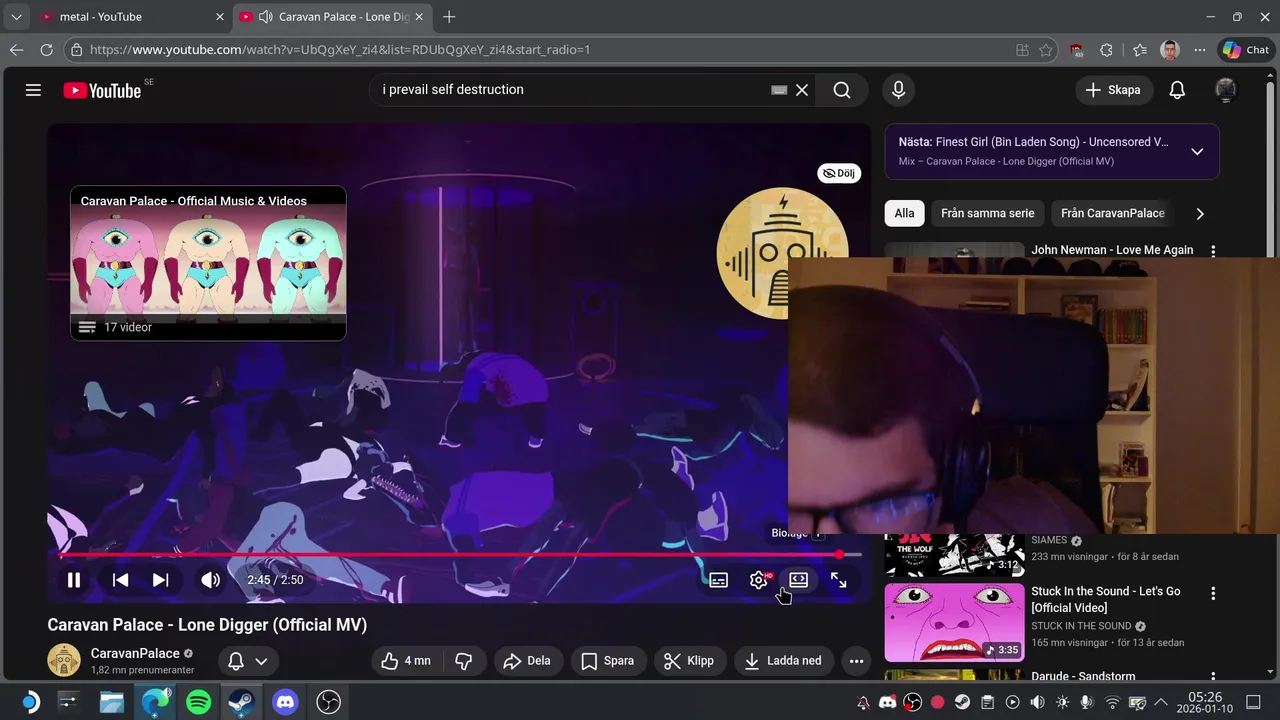Switch to theater mode (Biolage)
1280x720 pixels.
pos(798,580)
